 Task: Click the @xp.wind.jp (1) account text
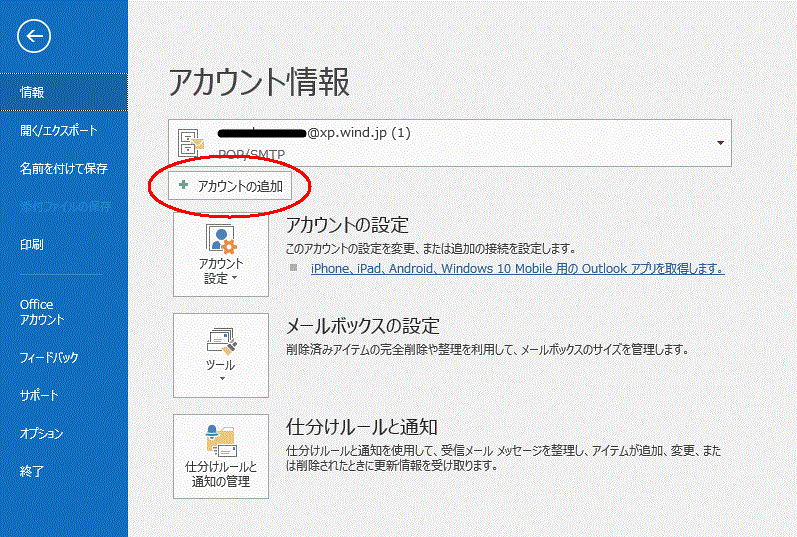(359, 133)
